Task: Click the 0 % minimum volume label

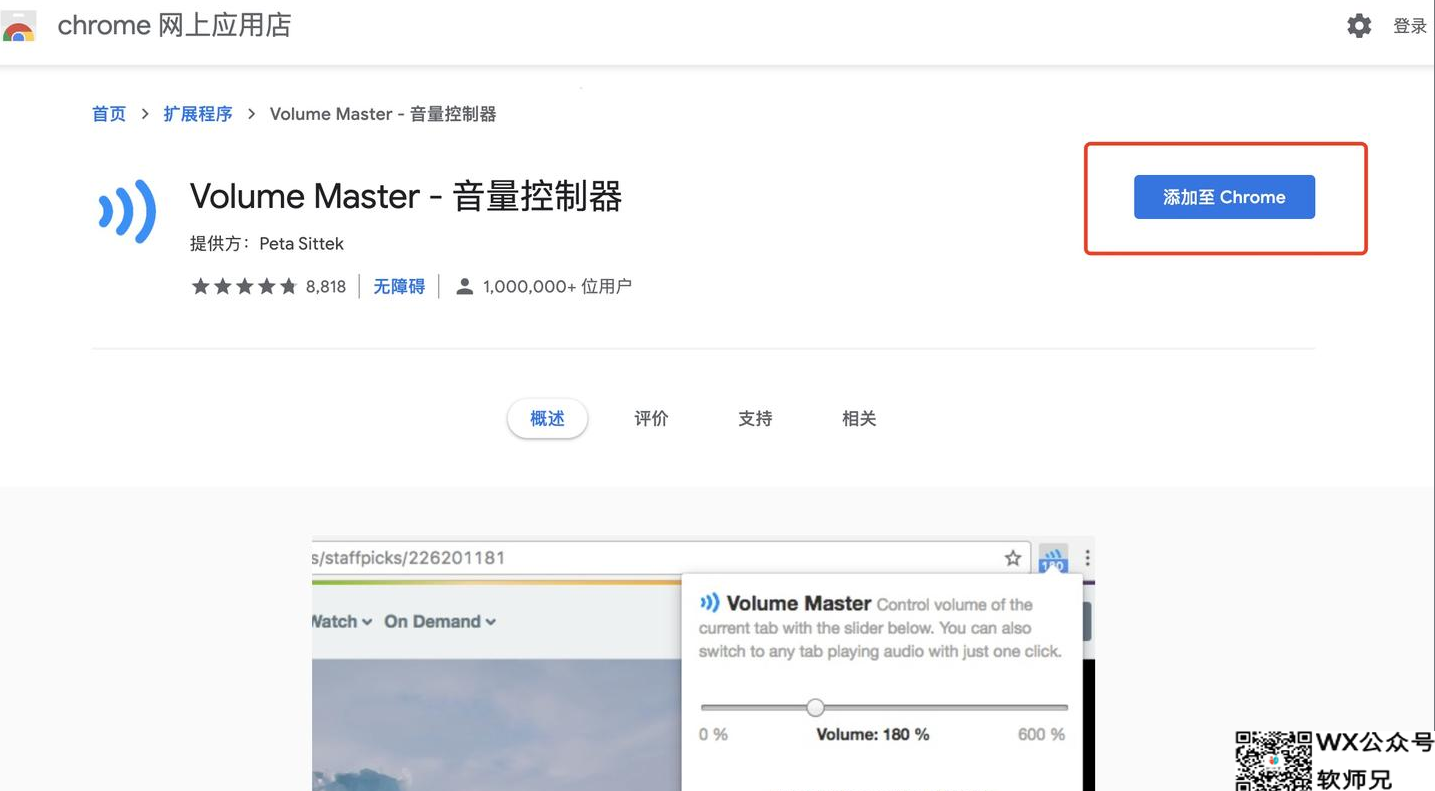Action: (x=713, y=734)
